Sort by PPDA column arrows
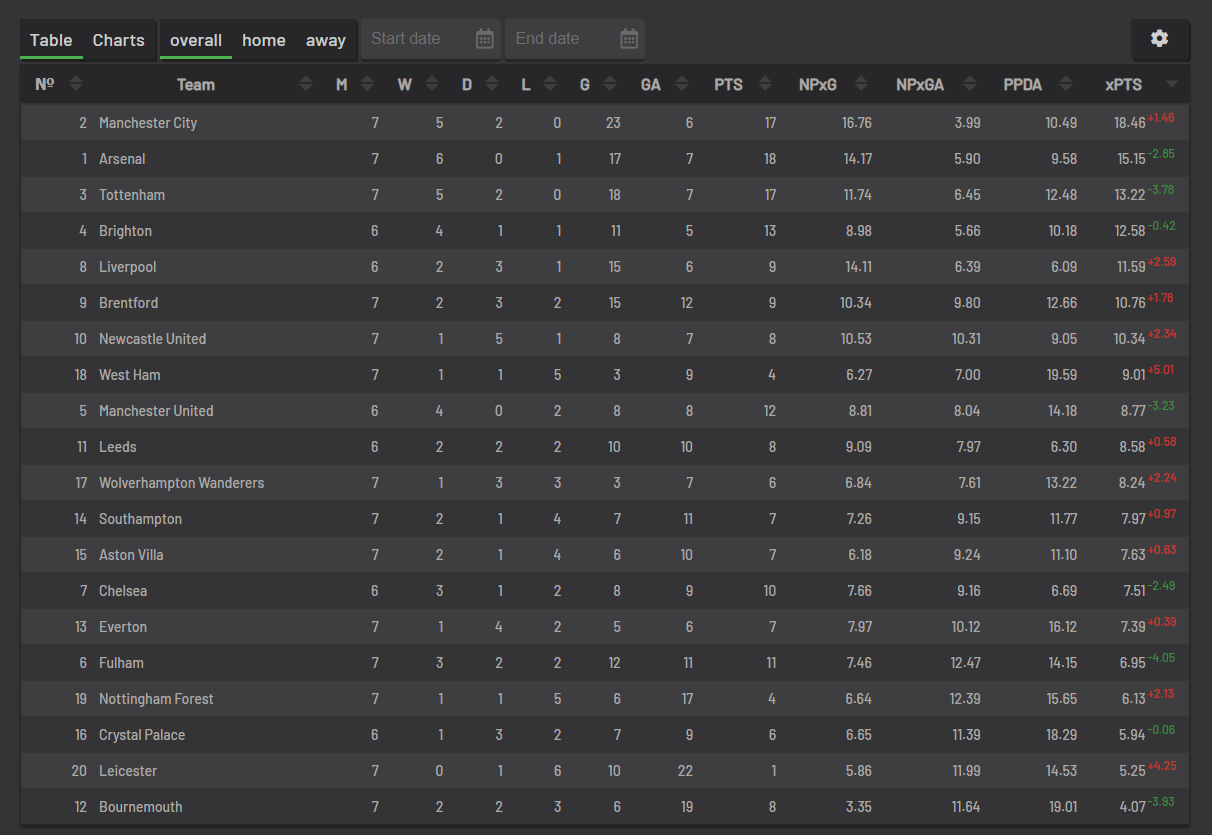This screenshot has width=1212, height=835. coord(1066,84)
